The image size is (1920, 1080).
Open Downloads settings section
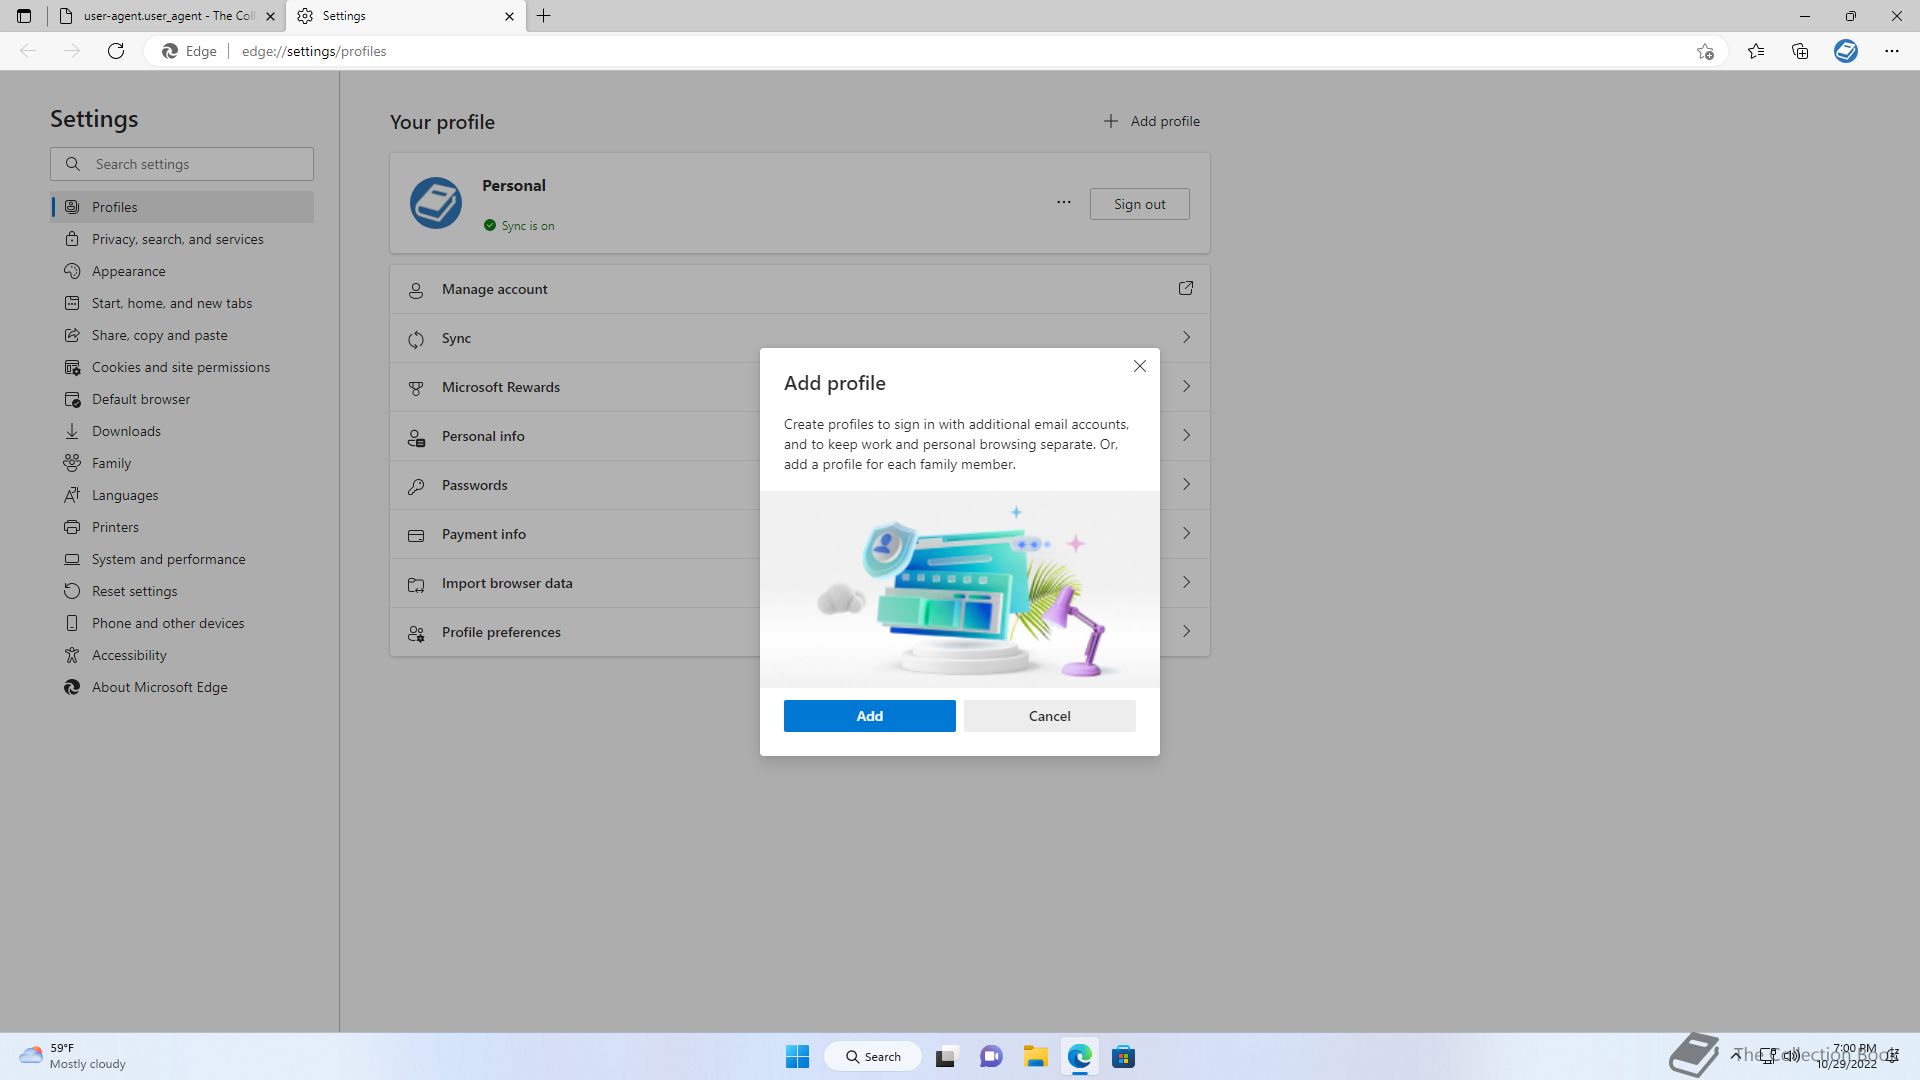tap(182, 431)
